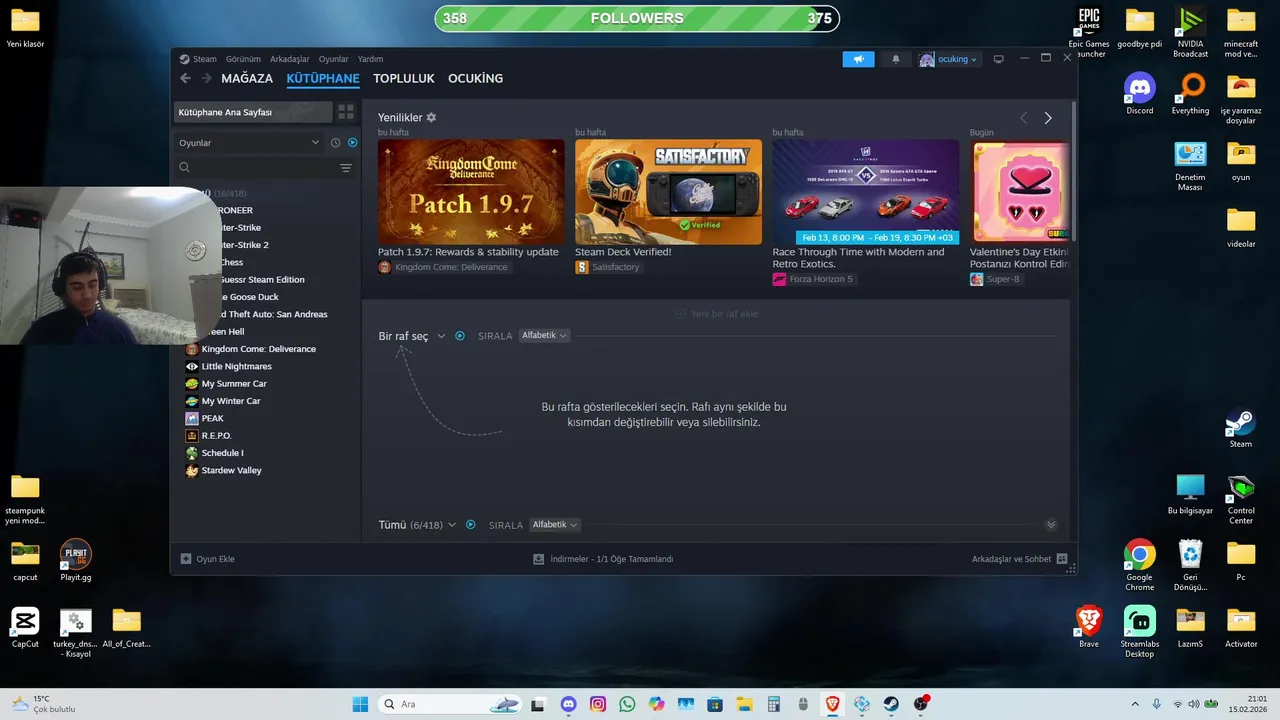The height and width of the screenshot is (720, 1280).
Task: Switch to the TOPLULUK tab
Action: coord(404,78)
